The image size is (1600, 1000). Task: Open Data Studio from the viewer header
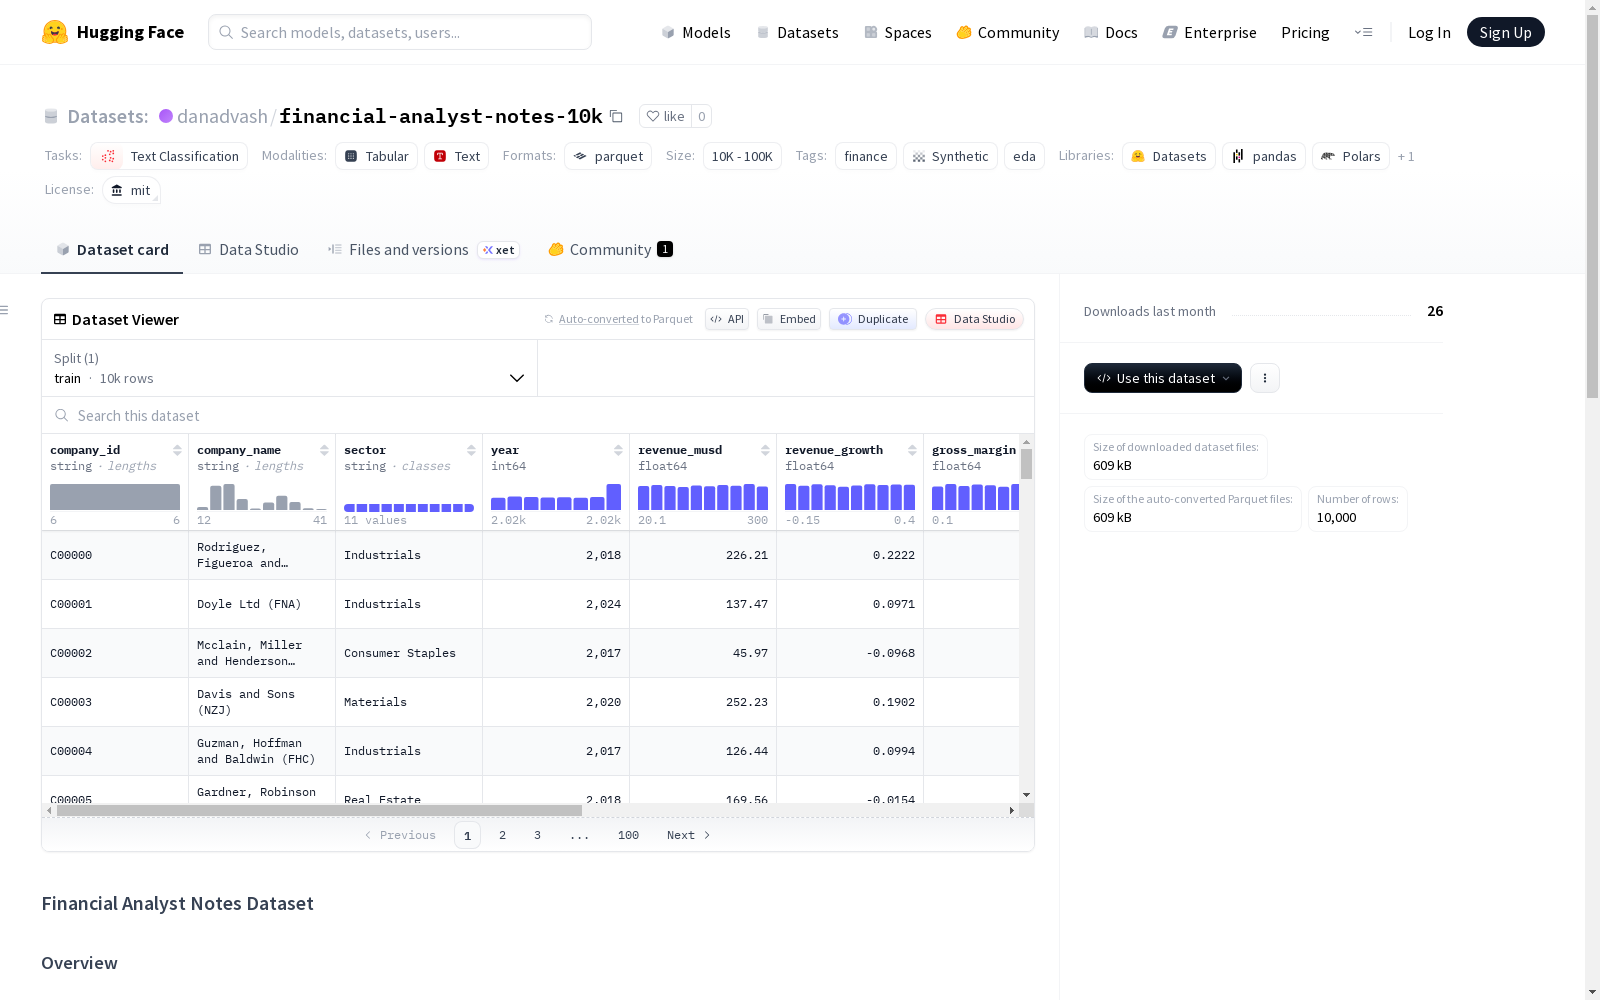975,319
